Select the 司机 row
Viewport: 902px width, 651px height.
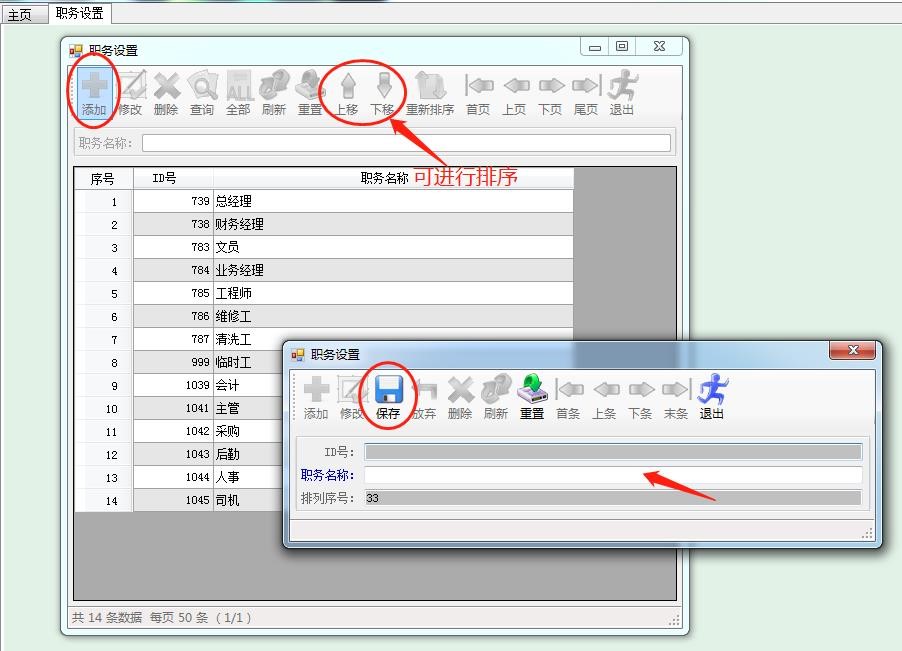click(179, 500)
